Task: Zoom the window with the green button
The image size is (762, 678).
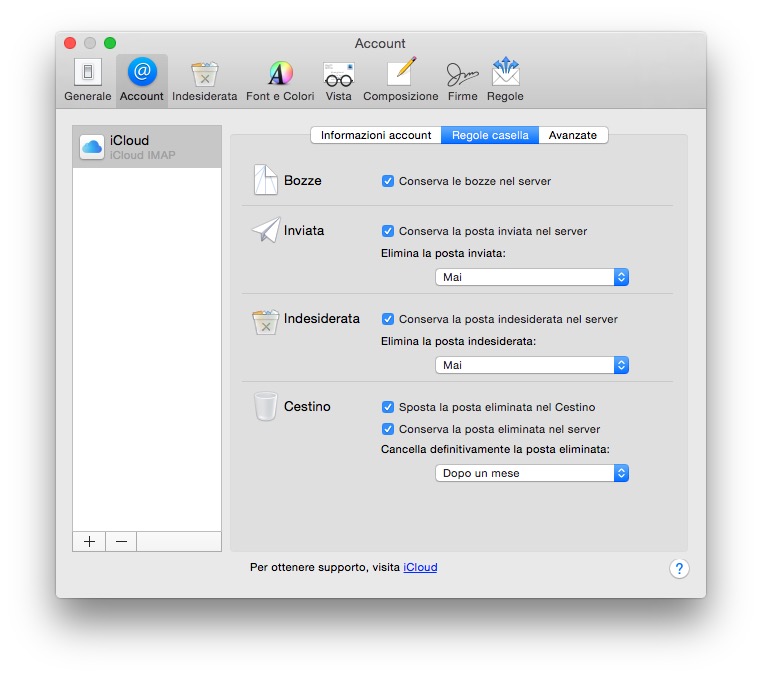Action: coord(110,43)
